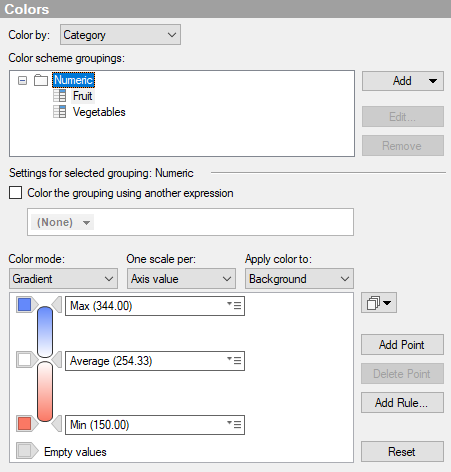Open the color scheme copy icon menu
Screen dimensions: 451x472
pyautogui.click(x=379, y=303)
